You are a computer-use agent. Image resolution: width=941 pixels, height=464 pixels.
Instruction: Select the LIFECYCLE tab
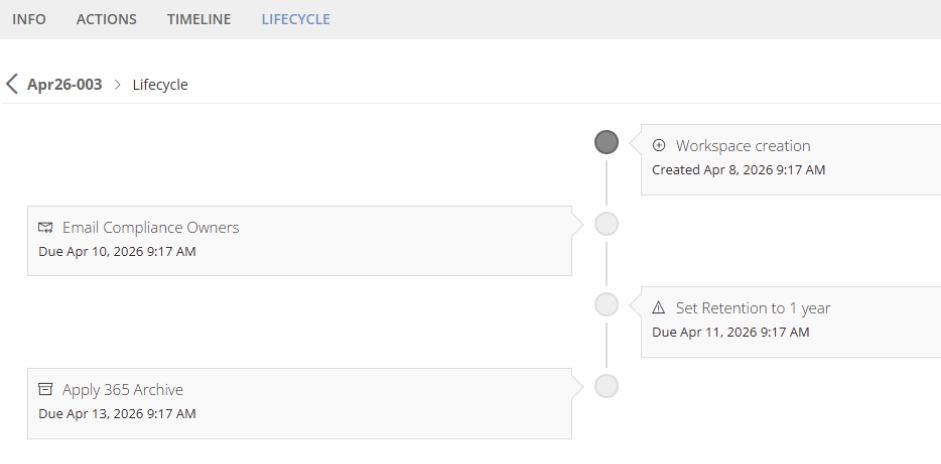click(295, 19)
